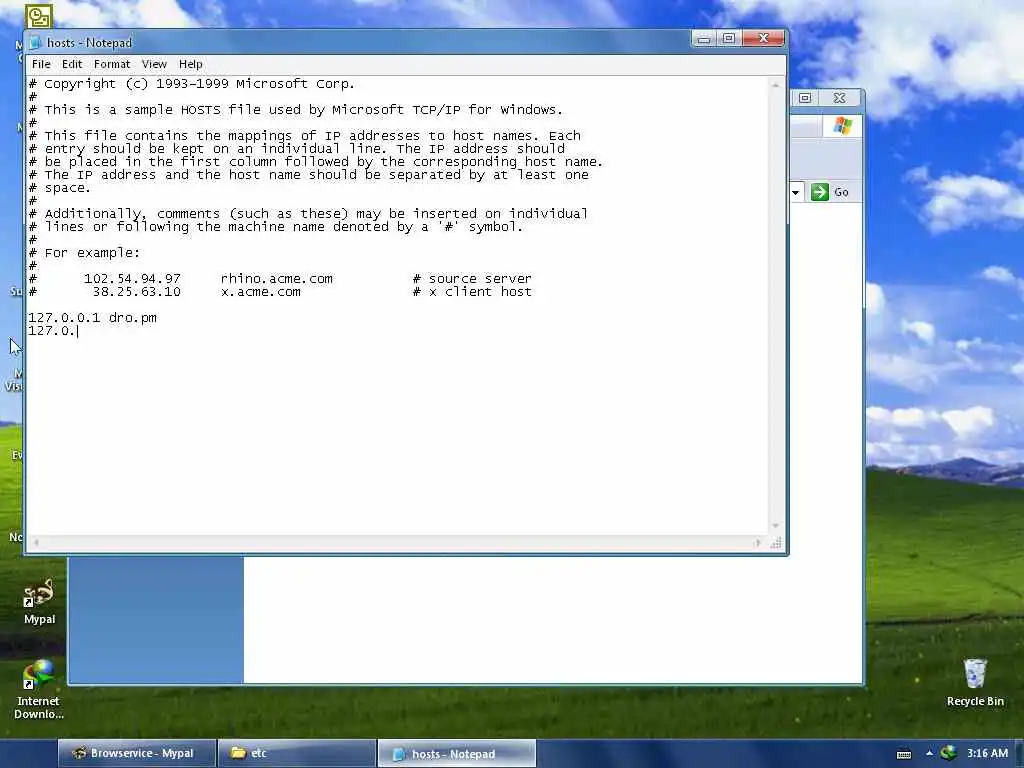Open the File menu in Notepad
The width and height of the screenshot is (1024, 768).
[x=41, y=64]
